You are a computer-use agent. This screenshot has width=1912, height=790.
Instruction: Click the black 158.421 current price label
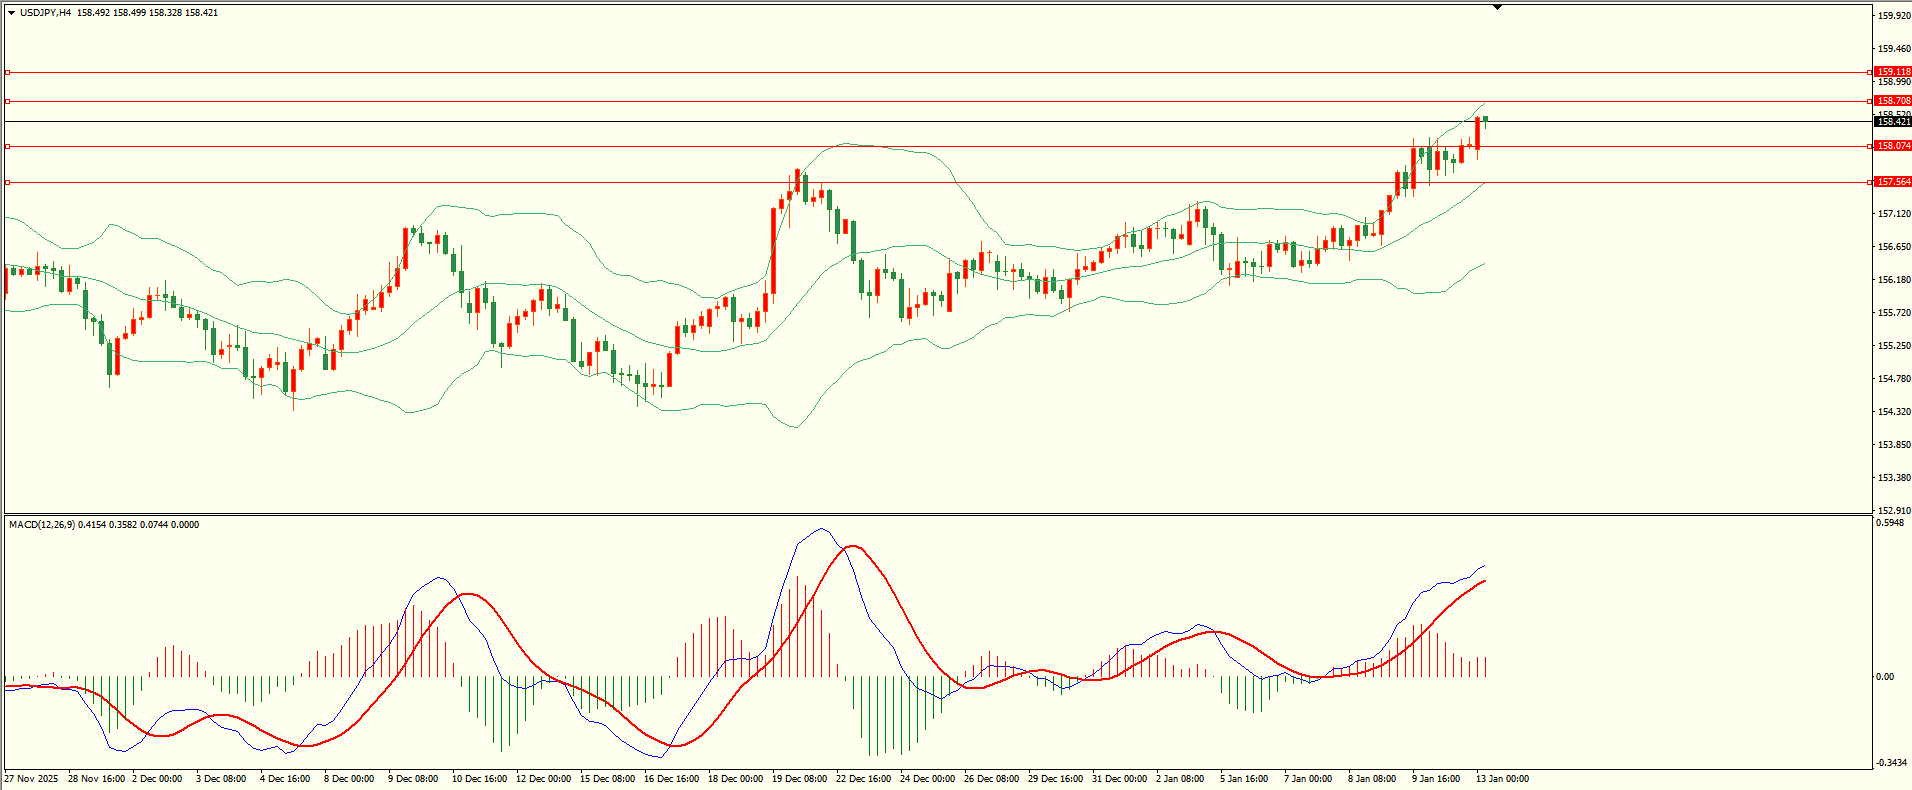(x=1893, y=122)
